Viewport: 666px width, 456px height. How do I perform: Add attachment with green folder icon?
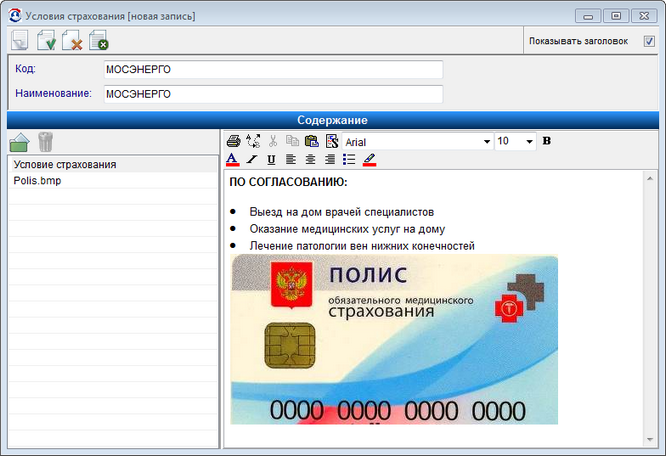pos(19,142)
